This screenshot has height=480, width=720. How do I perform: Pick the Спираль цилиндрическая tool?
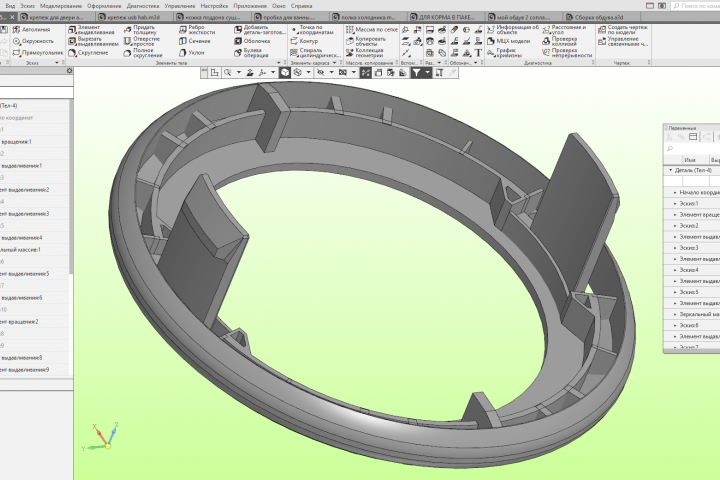click(x=315, y=53)
